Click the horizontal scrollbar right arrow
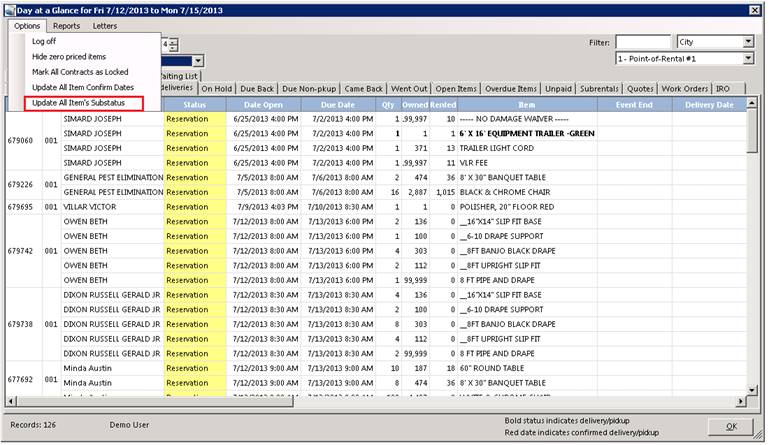 click(x=741, y=401)
